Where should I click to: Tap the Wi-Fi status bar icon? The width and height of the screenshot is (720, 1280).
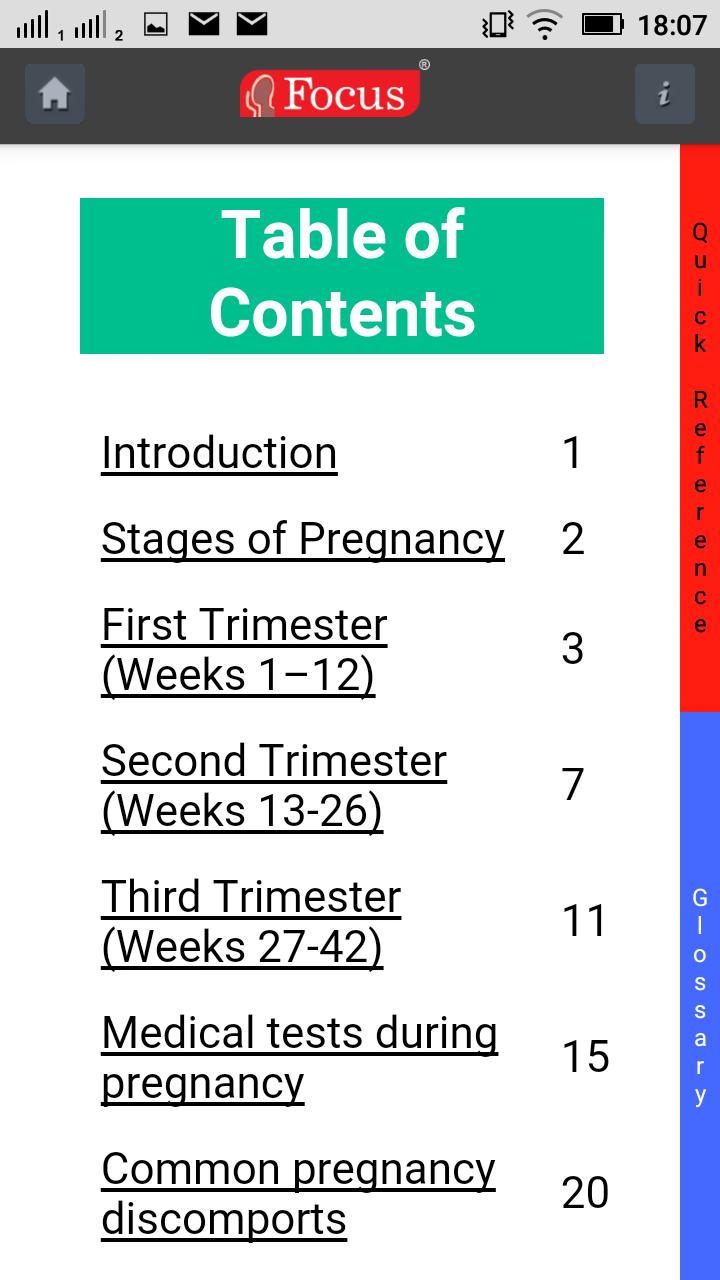pos(545,24)
